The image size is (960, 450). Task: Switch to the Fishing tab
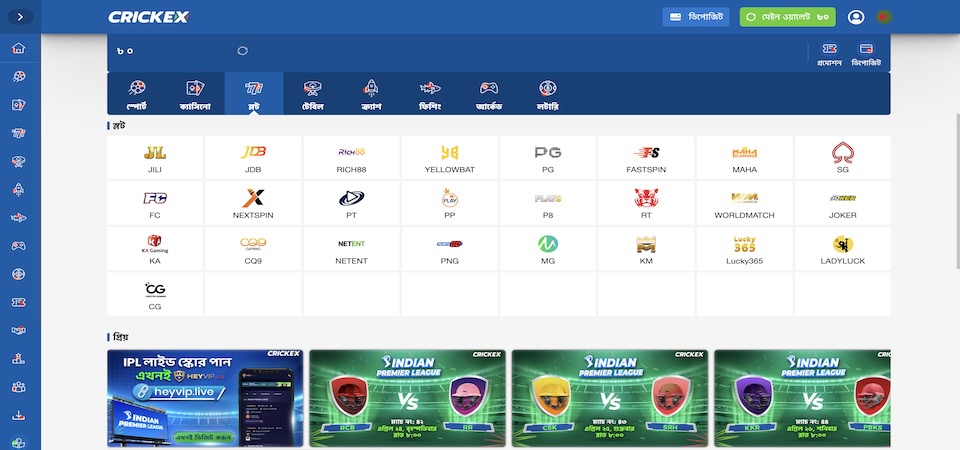pyautogui.click(x=430, y=94)
